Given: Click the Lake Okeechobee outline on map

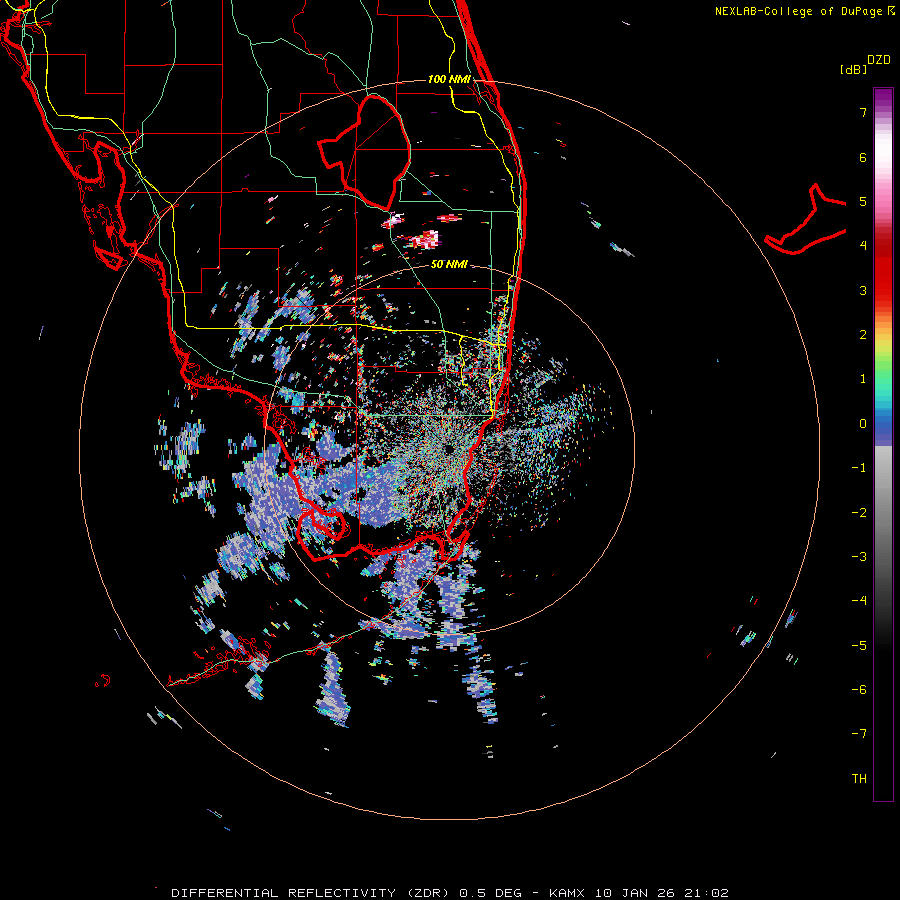Looking at the screenshot, I should point(365,152).
